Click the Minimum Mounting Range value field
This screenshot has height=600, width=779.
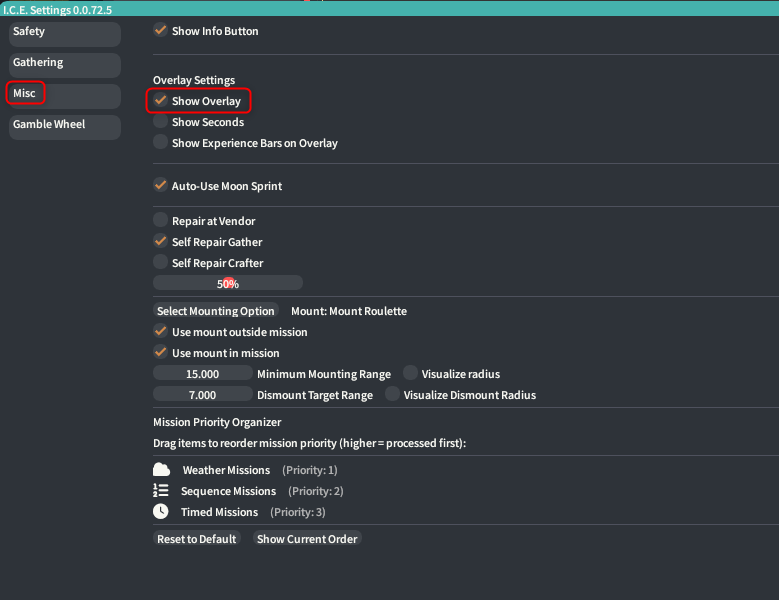[x=203, y=374]
